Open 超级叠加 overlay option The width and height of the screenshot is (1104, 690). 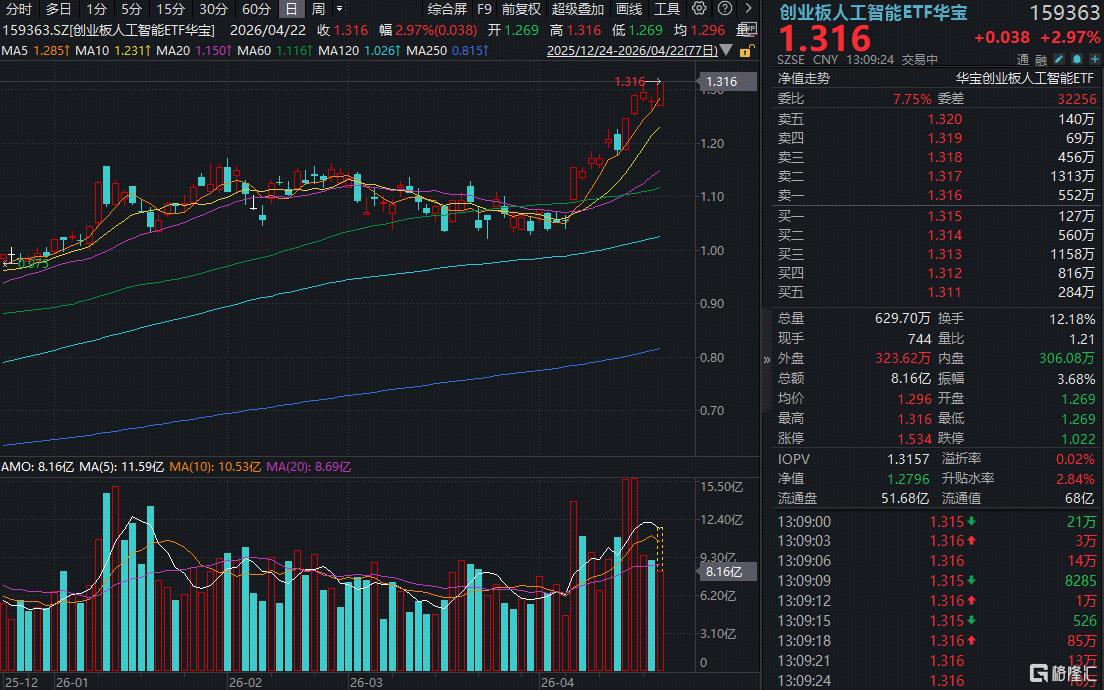[x=578, y=9]
